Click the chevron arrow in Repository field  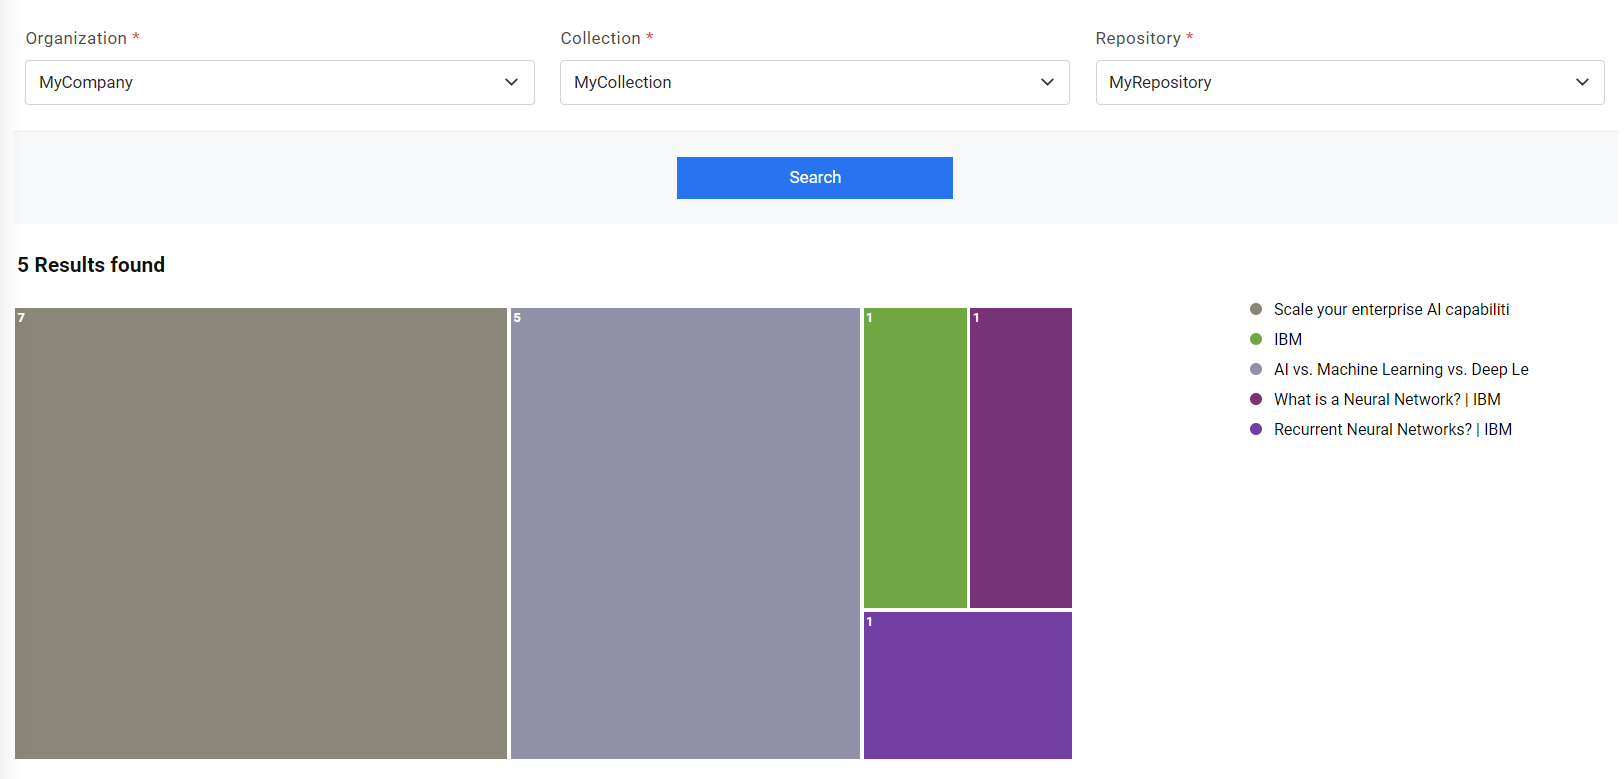click(1582, 82)
